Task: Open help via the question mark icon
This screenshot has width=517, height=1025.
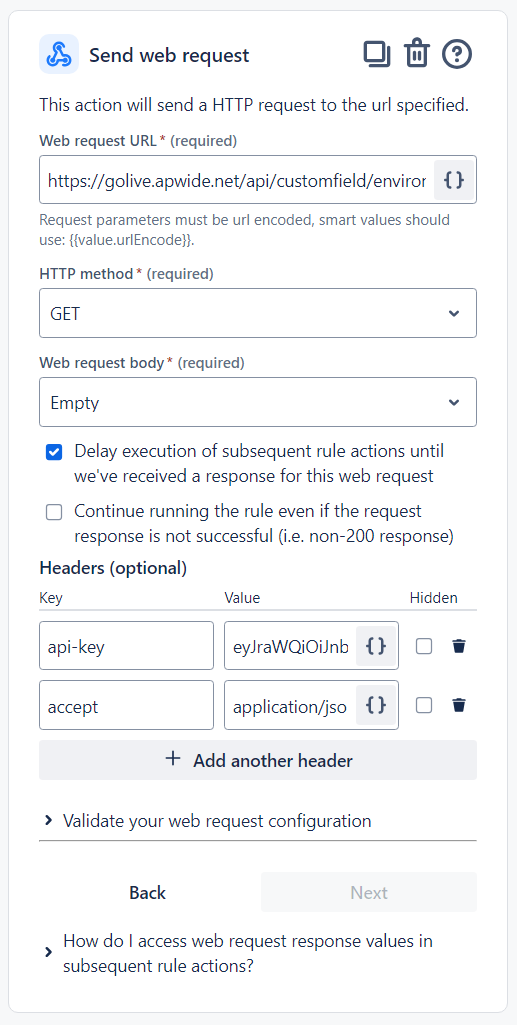Action: [x=457, y=54]
